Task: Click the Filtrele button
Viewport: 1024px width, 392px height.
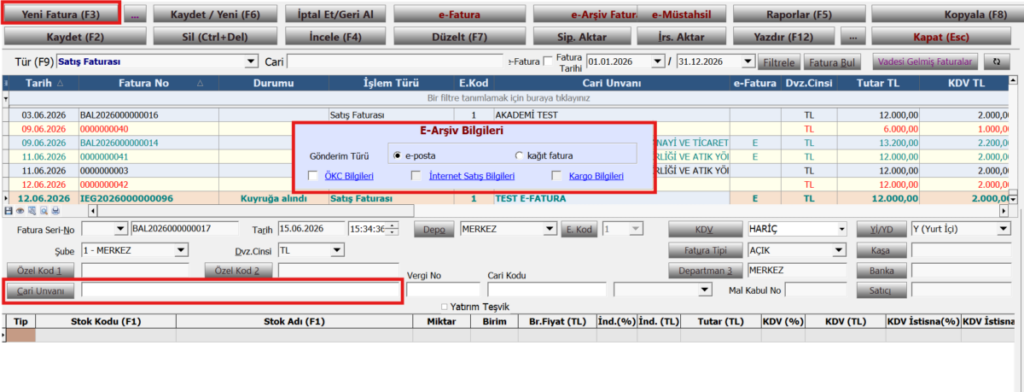Action: (779, 63)
